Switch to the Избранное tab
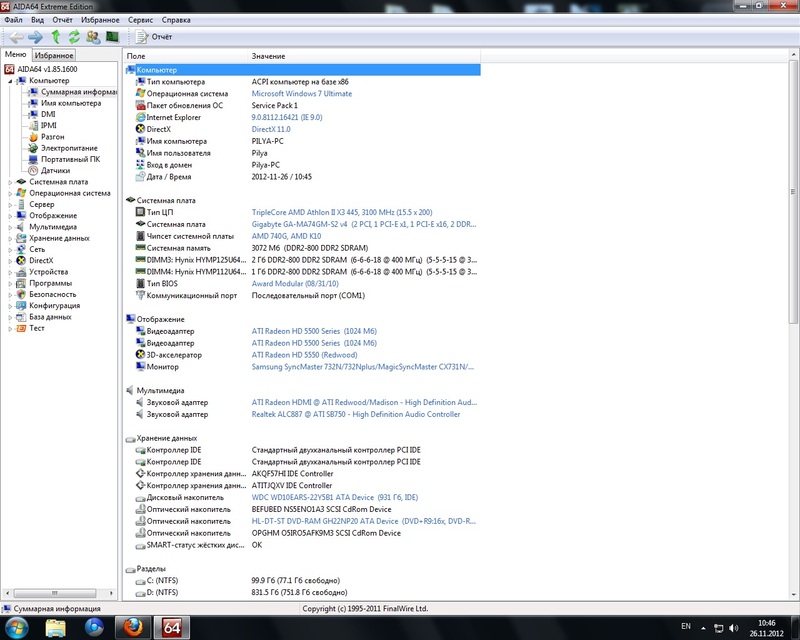Image resolution: width=800 pixels, height=640 pixels. (53, 55)
